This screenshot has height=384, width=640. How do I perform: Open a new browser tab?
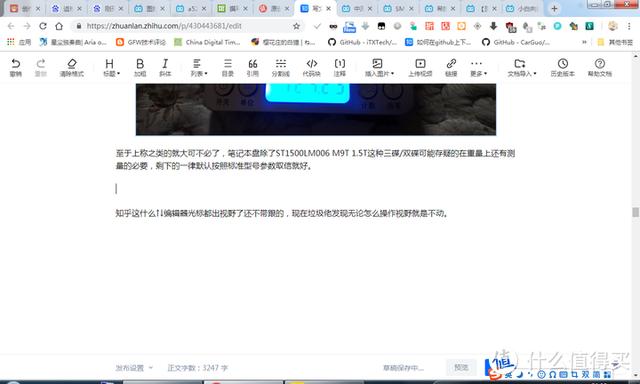(x=554, y=8)
